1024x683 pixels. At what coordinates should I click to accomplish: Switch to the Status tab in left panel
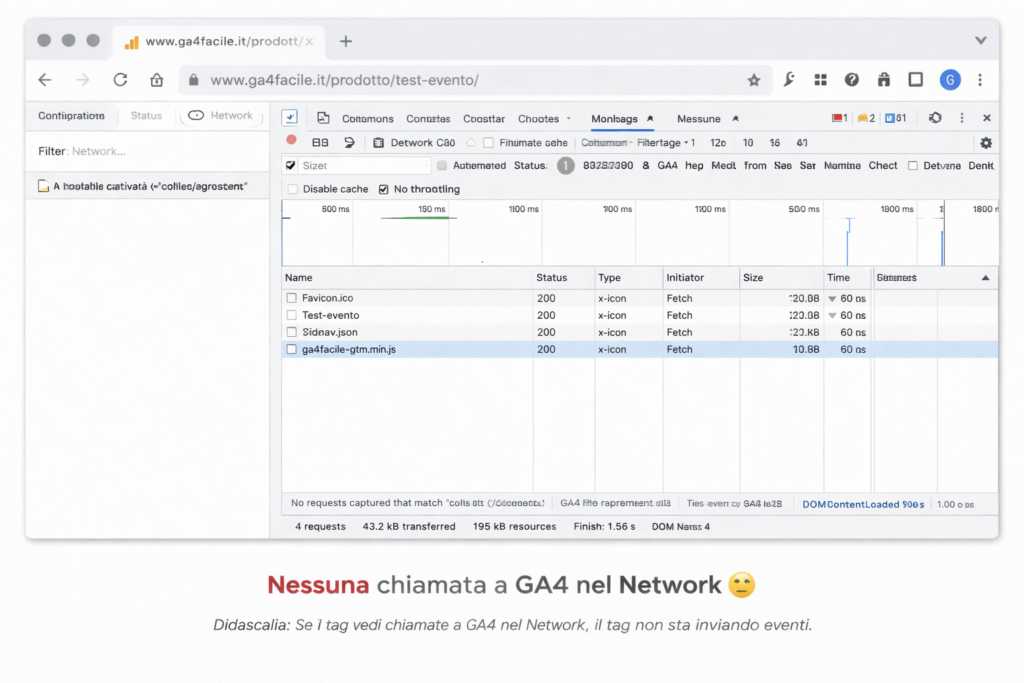tap(146, 116)
